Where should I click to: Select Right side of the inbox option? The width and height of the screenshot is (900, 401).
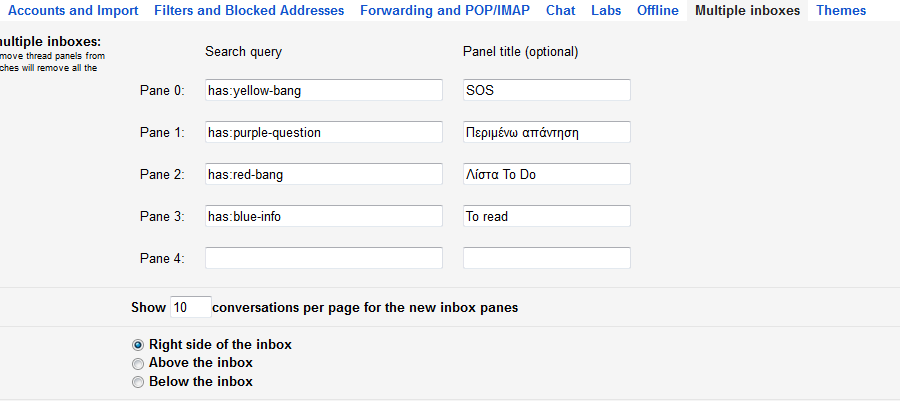tap(139, 345)
